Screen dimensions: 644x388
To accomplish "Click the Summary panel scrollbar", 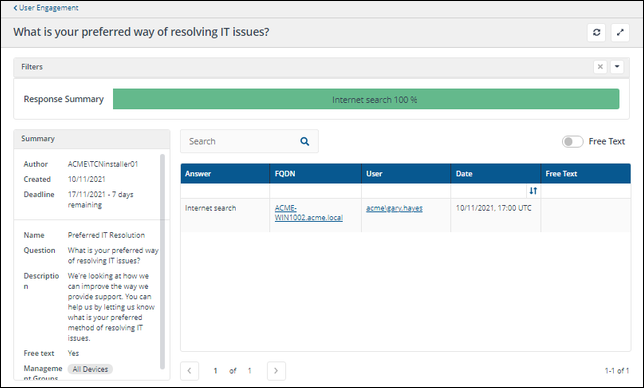I will (x=162, y=262).
